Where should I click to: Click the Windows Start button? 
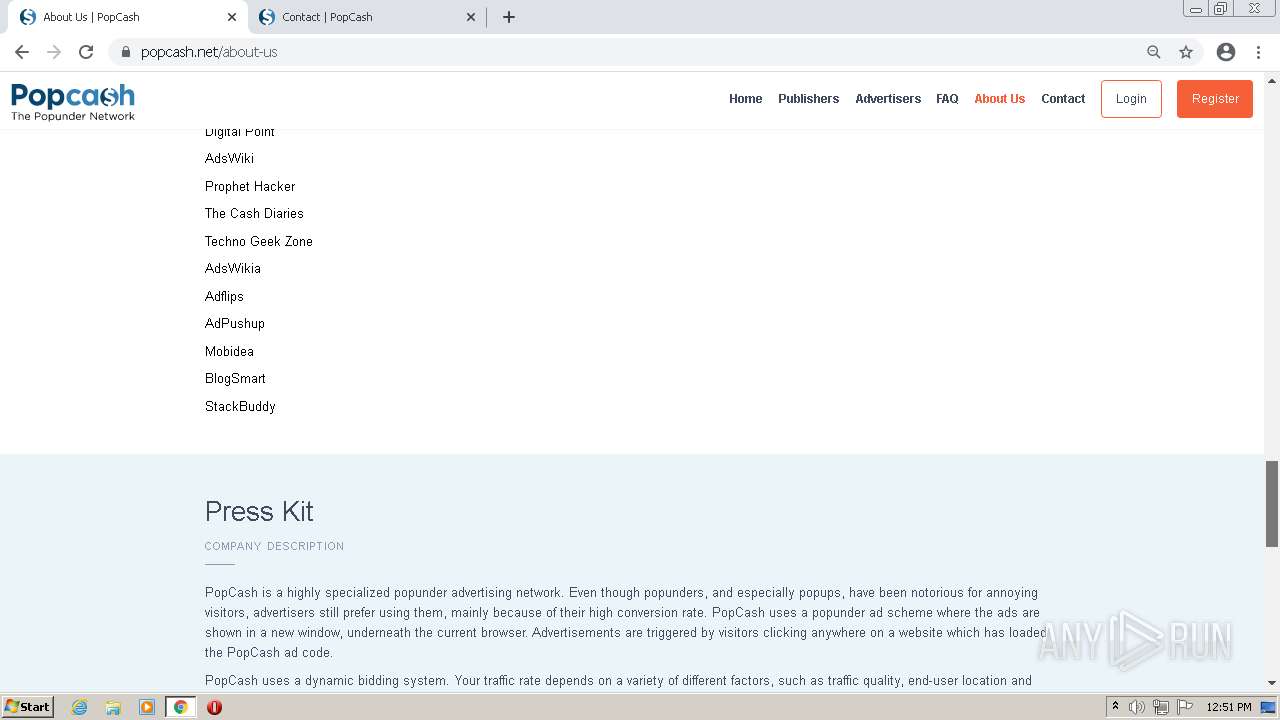pos(27,707)
